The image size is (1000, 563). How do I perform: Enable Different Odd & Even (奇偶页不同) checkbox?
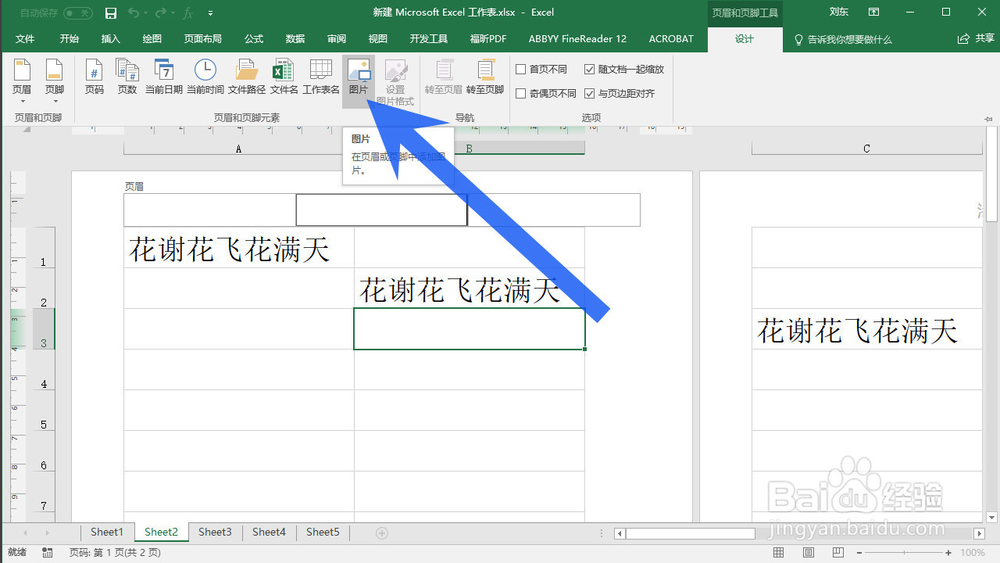(x=521, y=93)
